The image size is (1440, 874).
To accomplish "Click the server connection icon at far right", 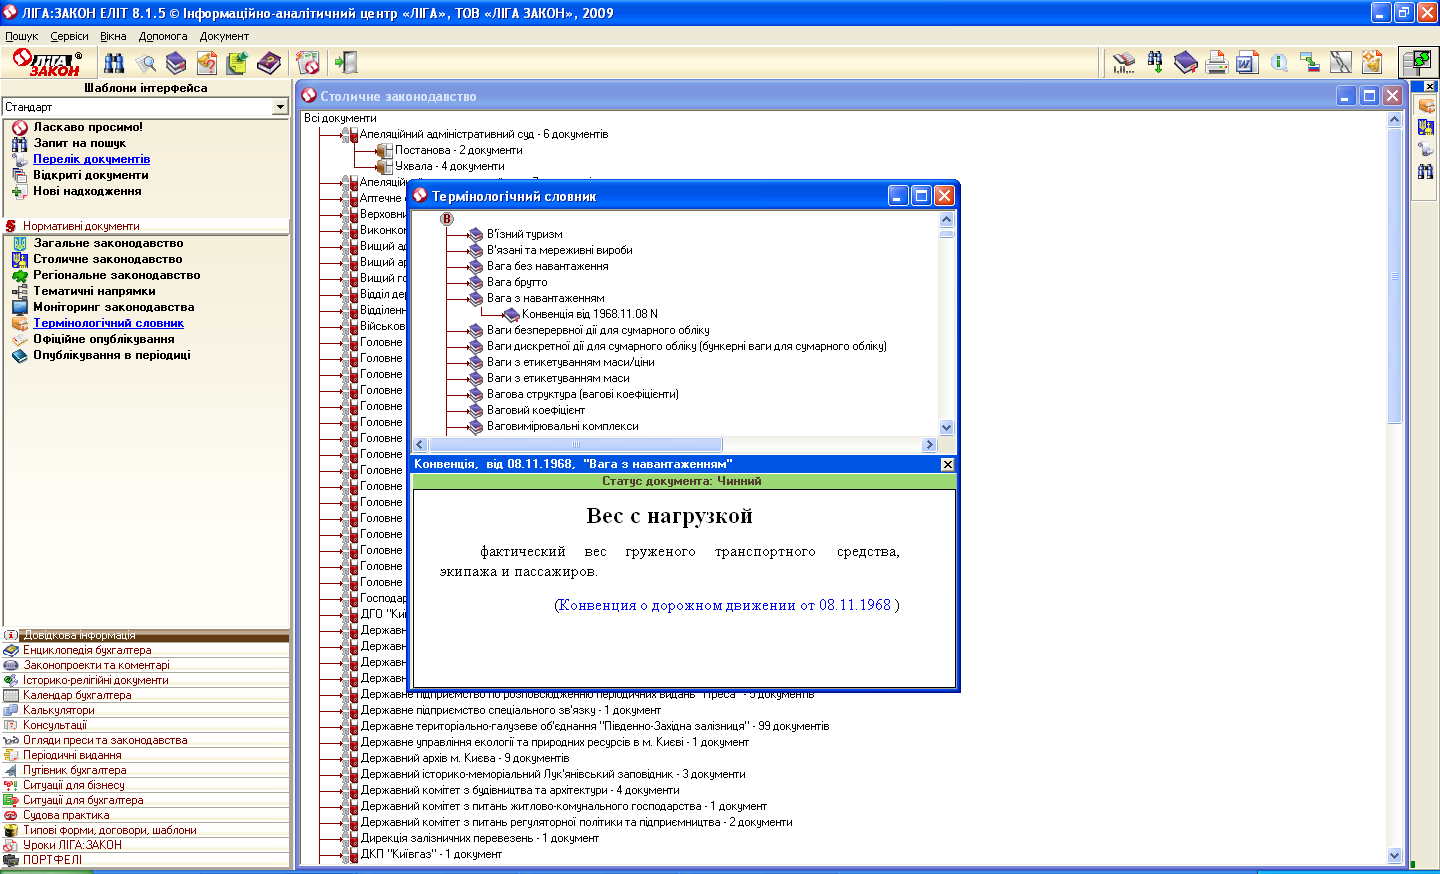I will tap(1417, 63).
